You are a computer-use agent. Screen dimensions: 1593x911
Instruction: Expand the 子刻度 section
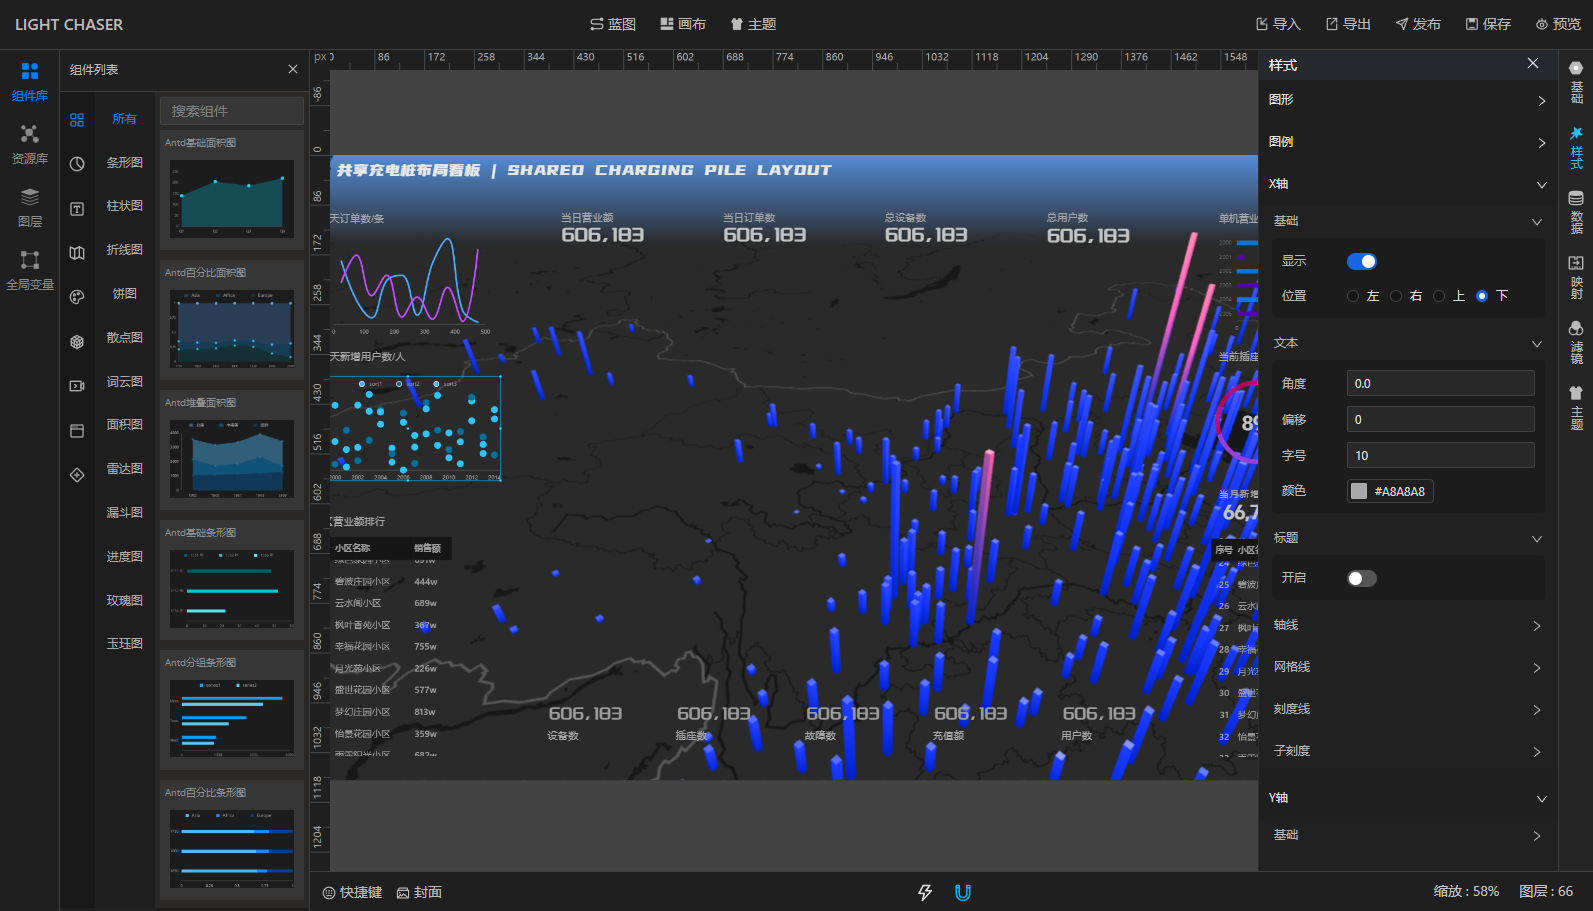1408,751
